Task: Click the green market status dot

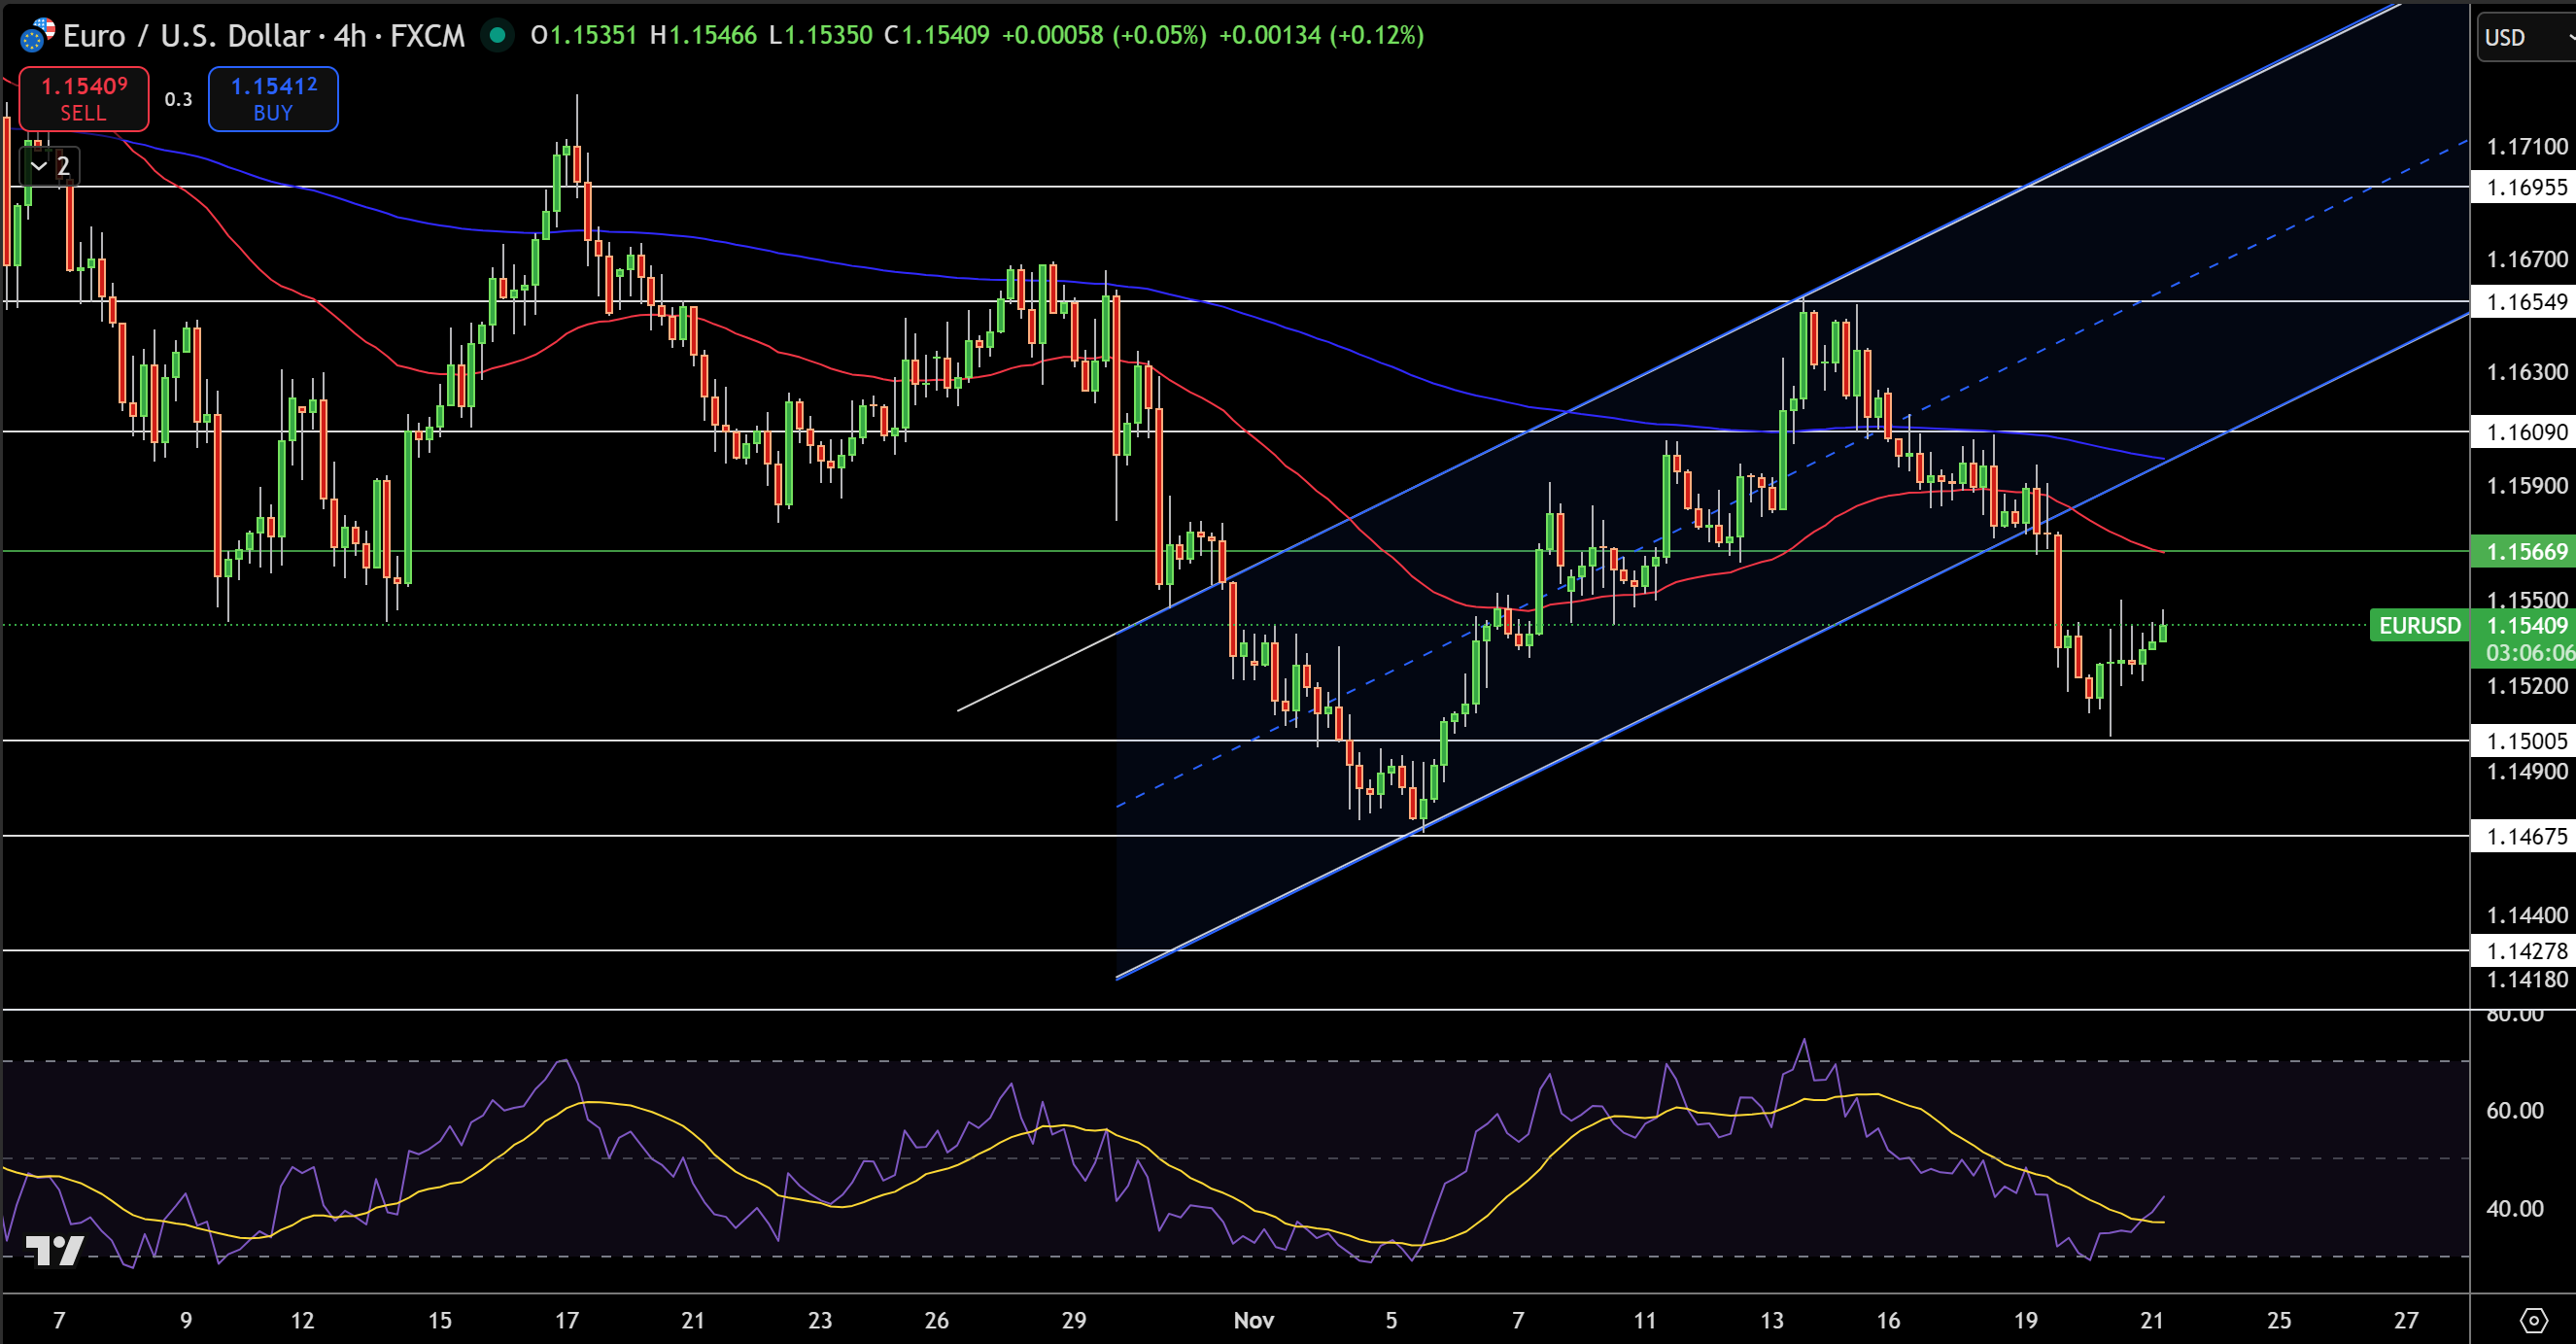Action: point(497,36)
